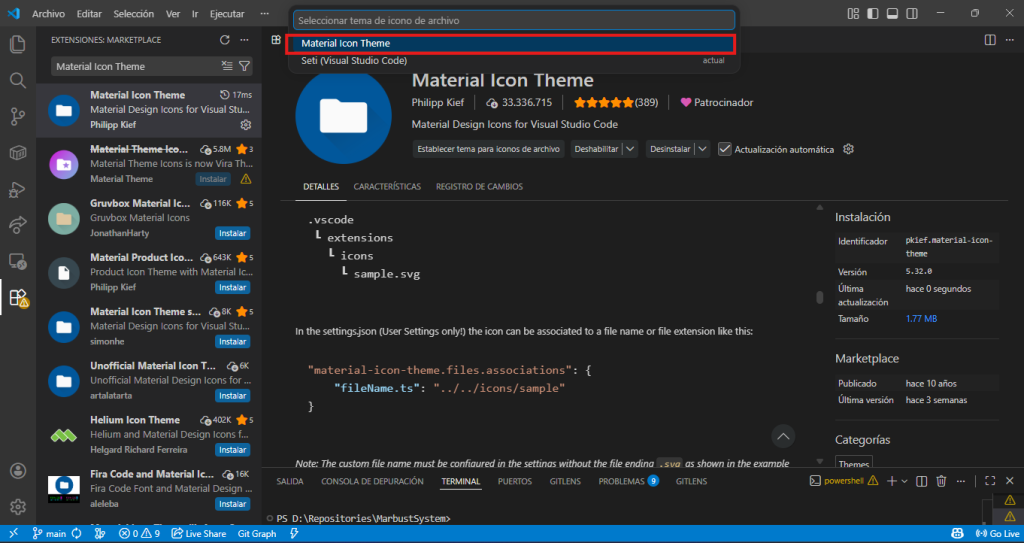Click Establecer tema para iconos de archivo button
1024x543 pixels.
(488, 149)
